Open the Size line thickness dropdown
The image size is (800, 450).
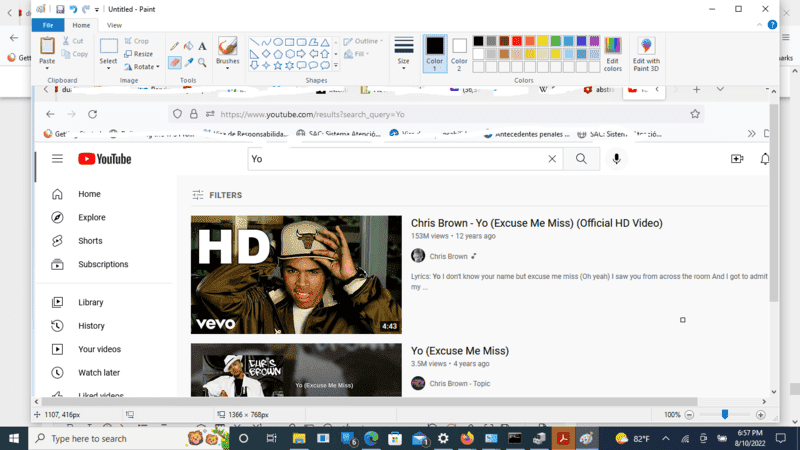point(404,54)
